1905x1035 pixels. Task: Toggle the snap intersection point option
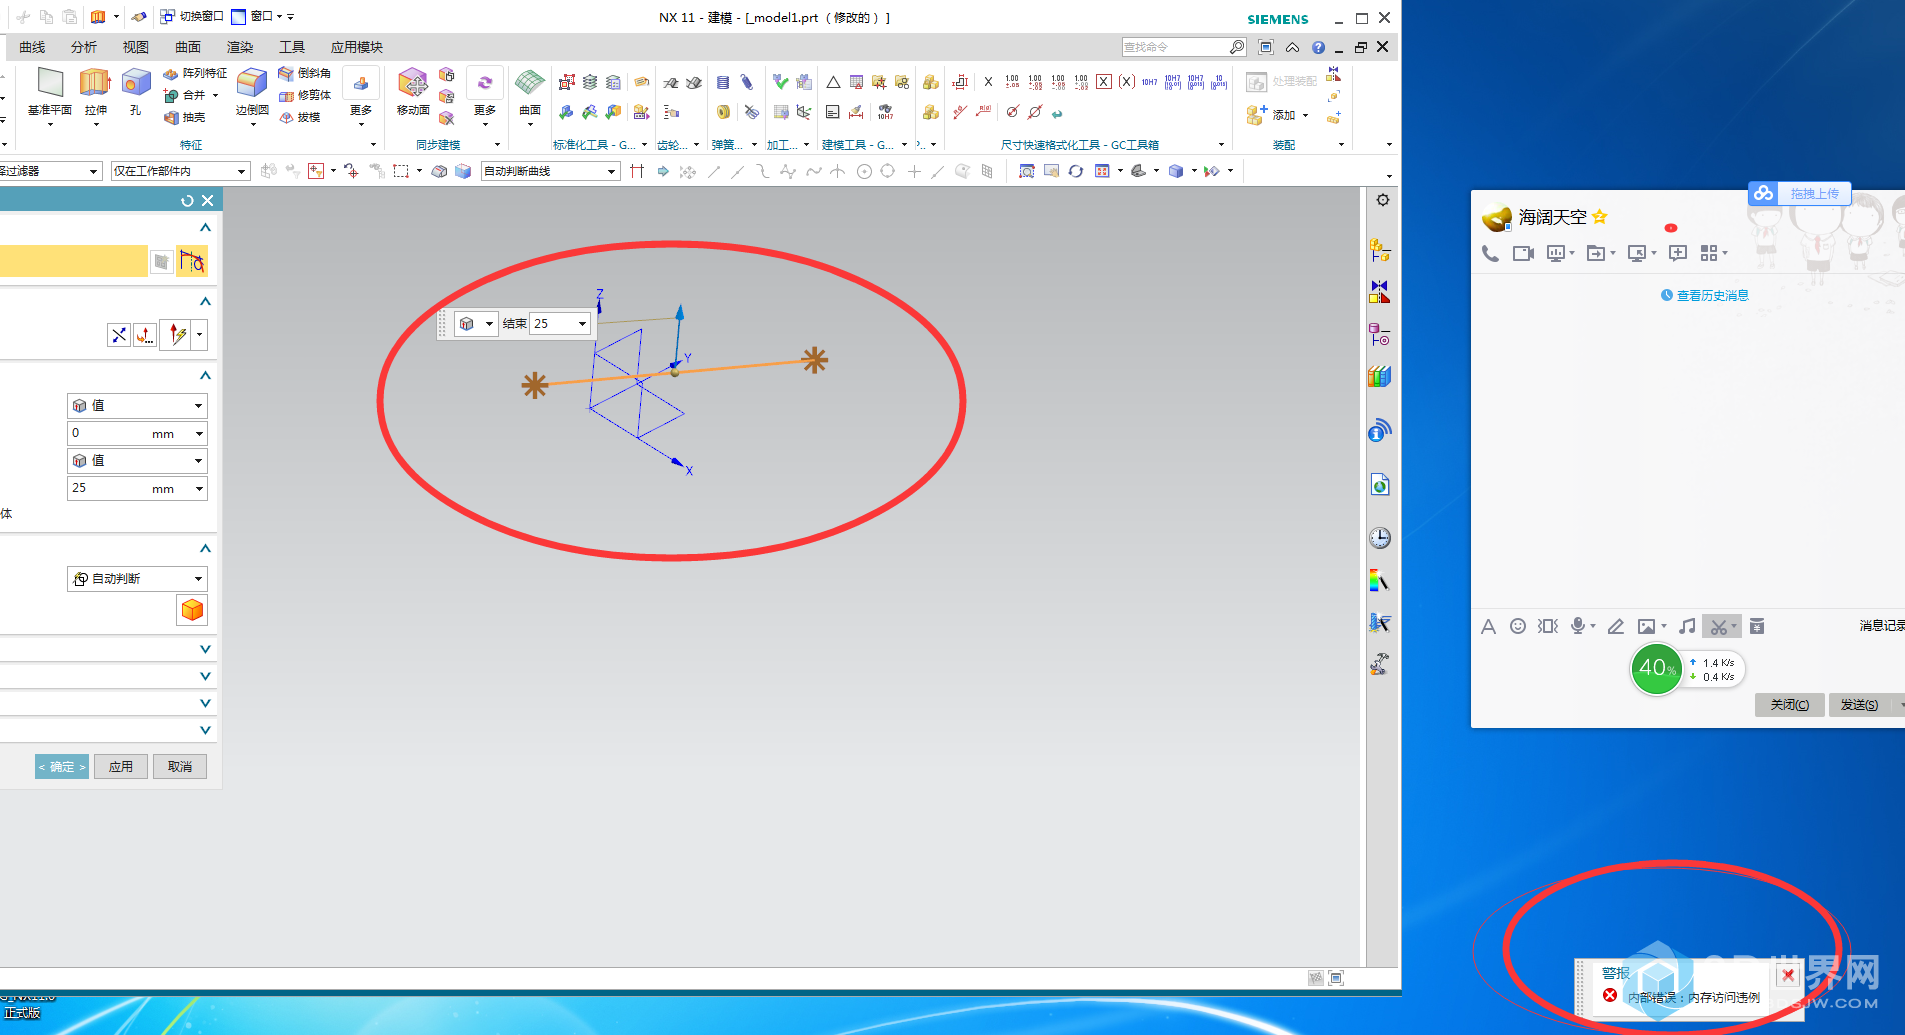pyautogui.click(x=838, y=171)
